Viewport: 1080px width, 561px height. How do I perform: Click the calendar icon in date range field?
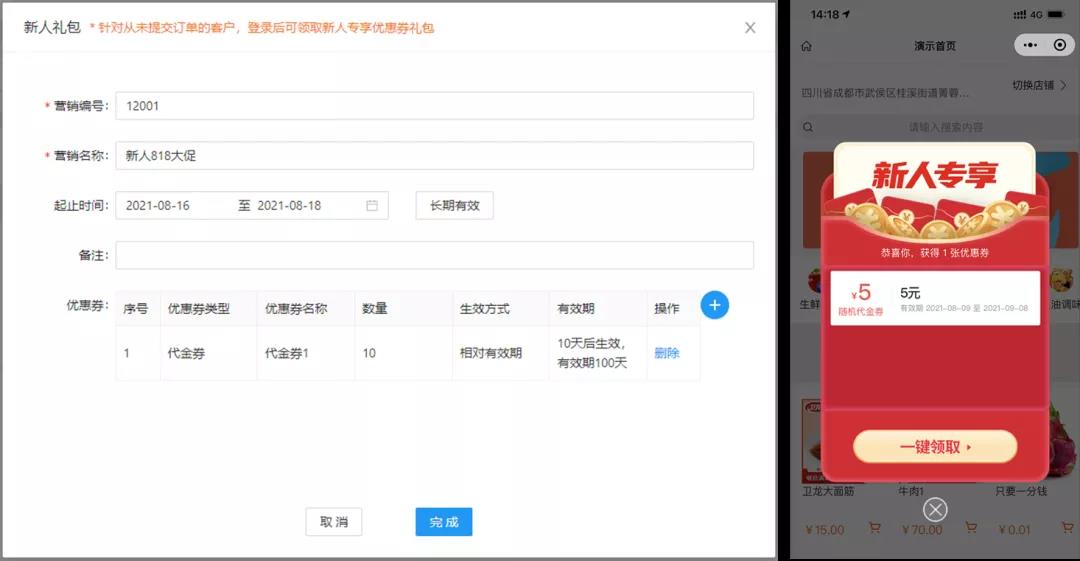[372, 206]
